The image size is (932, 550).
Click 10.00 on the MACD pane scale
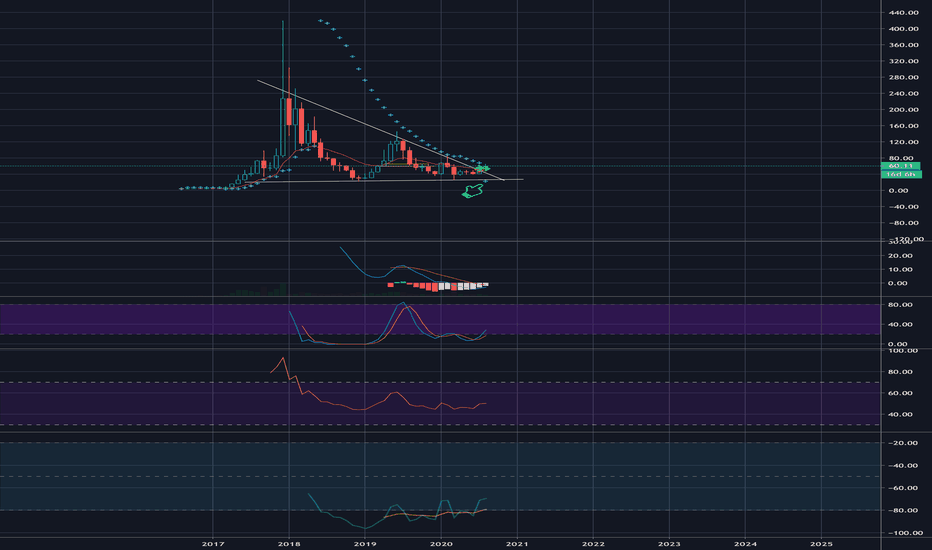(900, 269)
